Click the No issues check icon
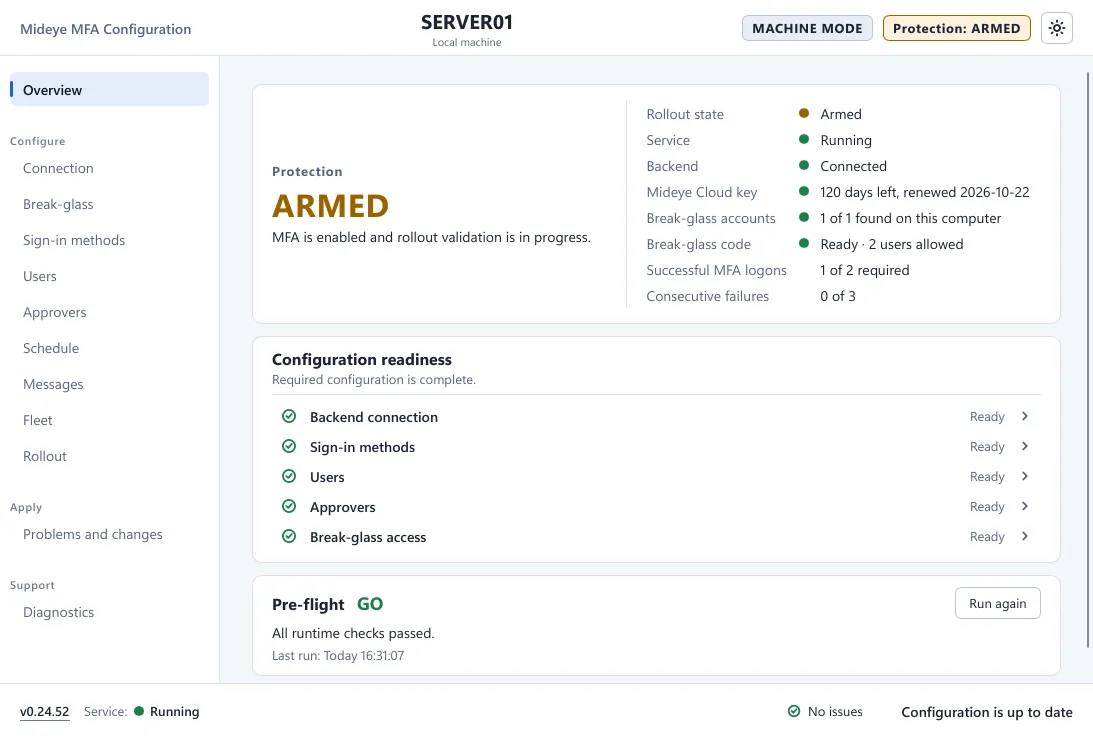The height and width of the screenshot is (739, 1093). click(x=793, y=711)
